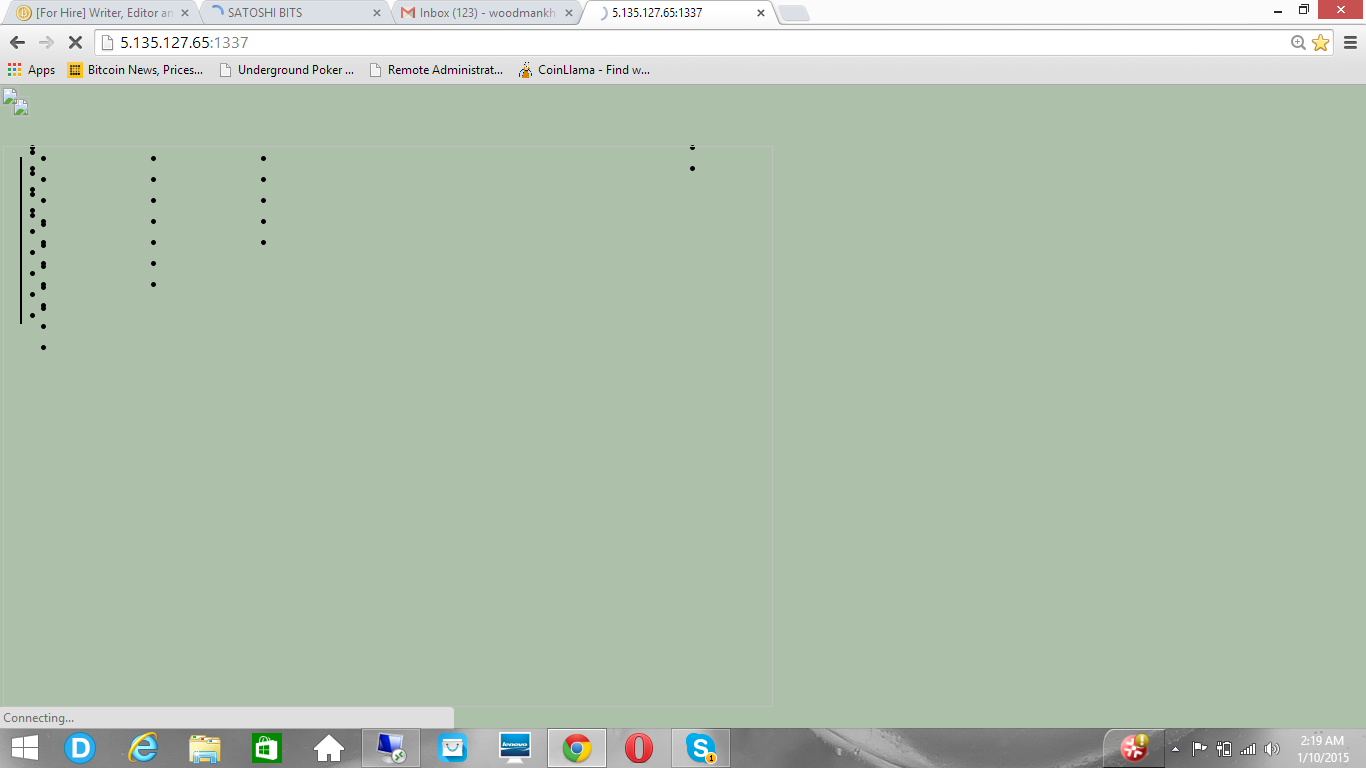Open the Chrome hamburger menu
The width and height of the screenshot is (1366, 768).
coord(1350,43)
